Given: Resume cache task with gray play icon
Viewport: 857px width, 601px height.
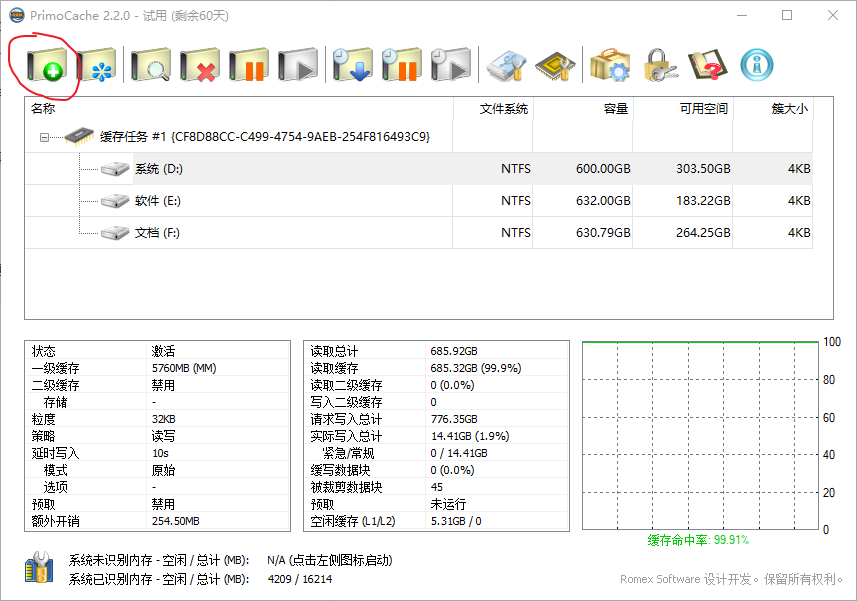Looking at the screenshot, I should pyautogui.click(x=298, y=67).
